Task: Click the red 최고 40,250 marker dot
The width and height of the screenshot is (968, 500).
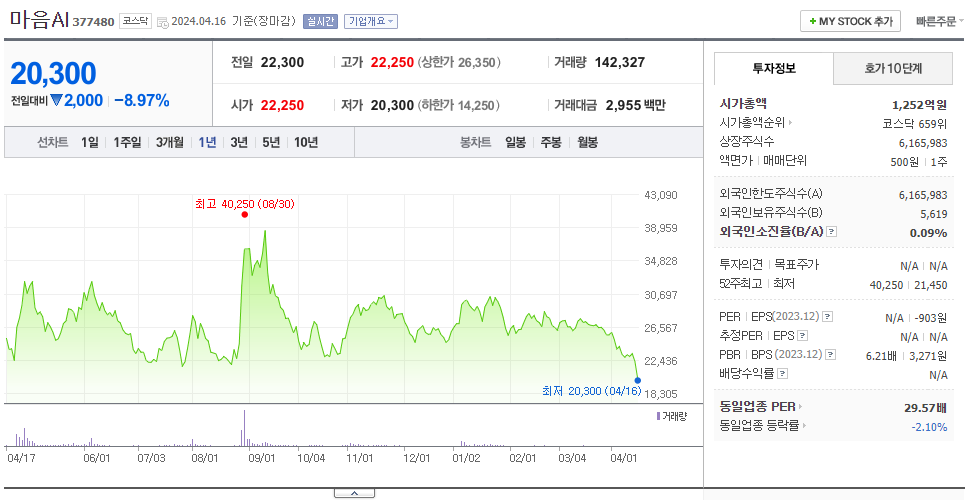Action: pyautogui.click(x=244, y=215)
